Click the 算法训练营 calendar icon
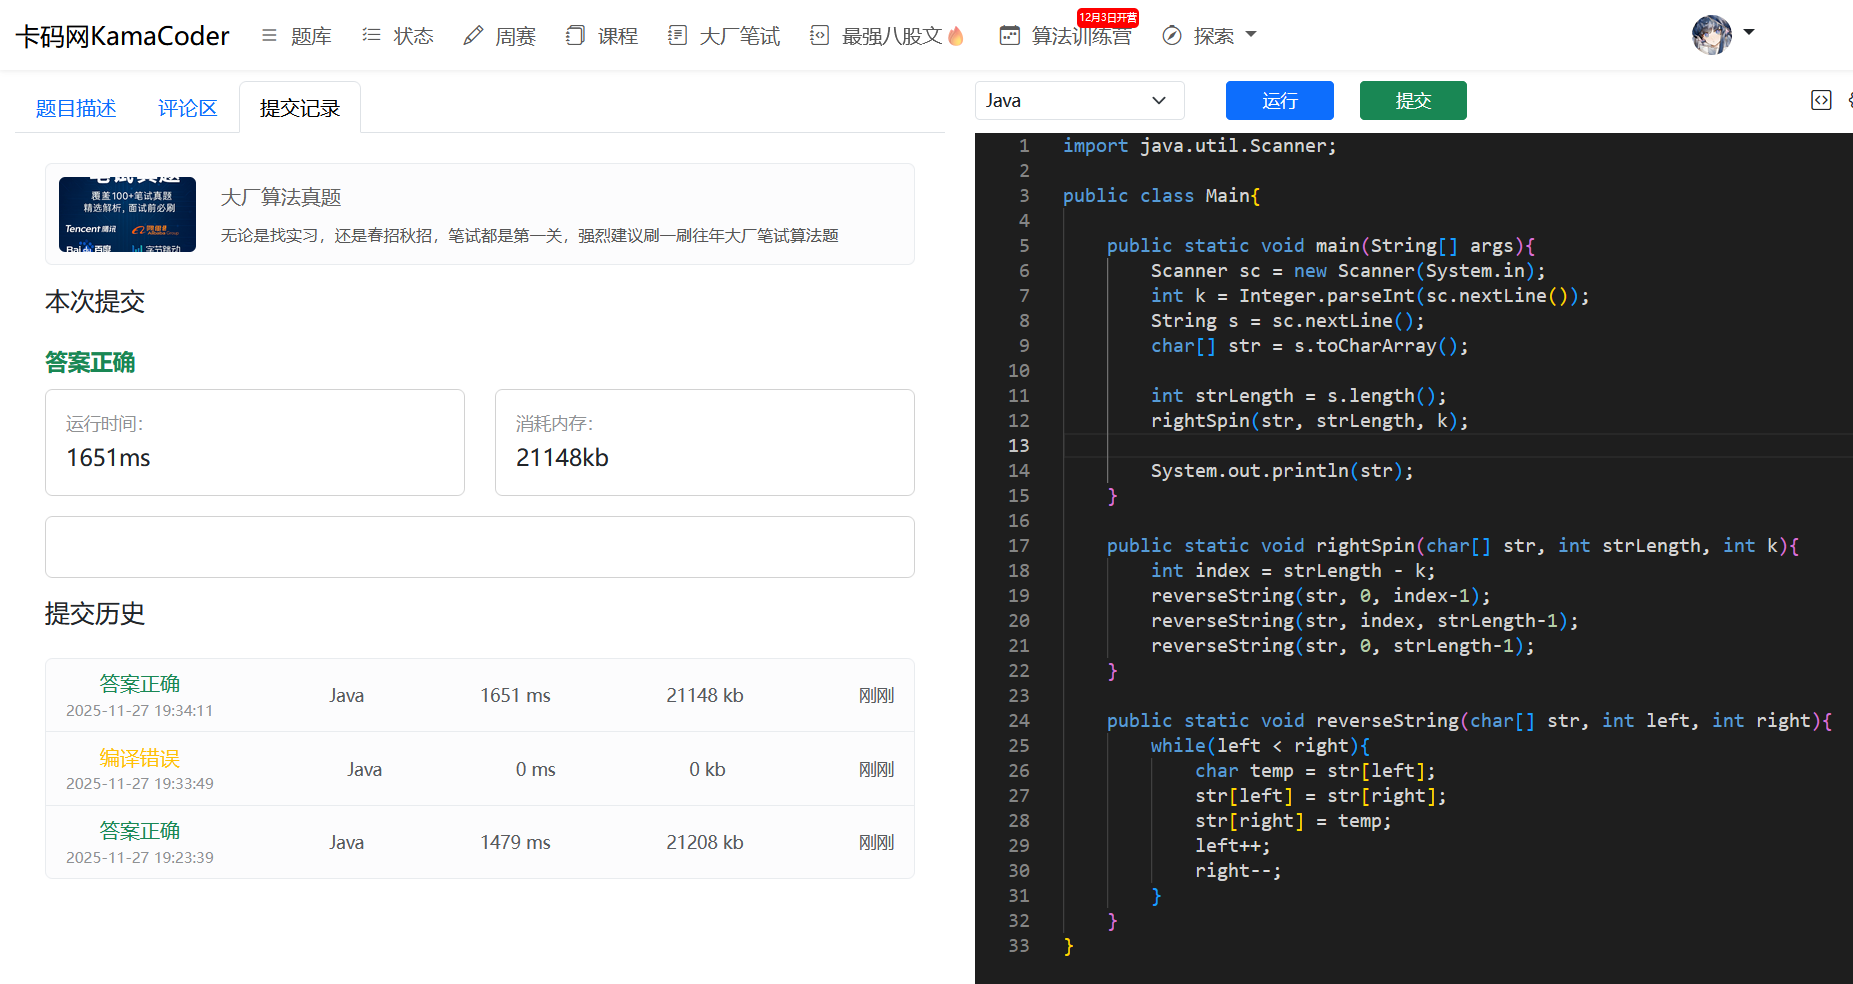The image size is (1853, 984). 1010,36
